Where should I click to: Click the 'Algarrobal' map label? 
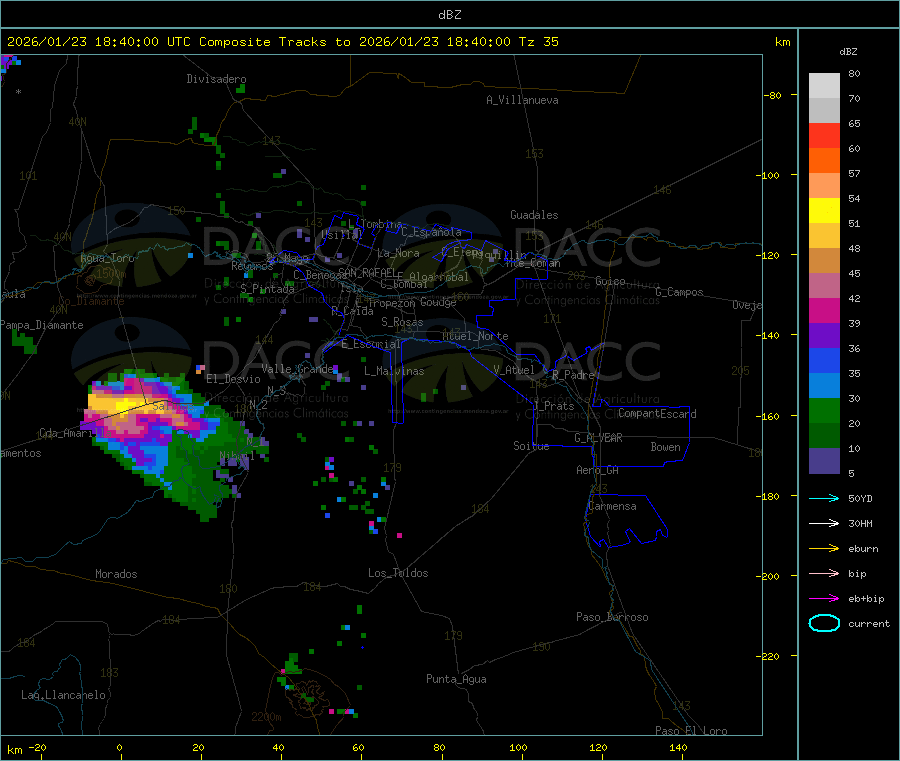439,277
